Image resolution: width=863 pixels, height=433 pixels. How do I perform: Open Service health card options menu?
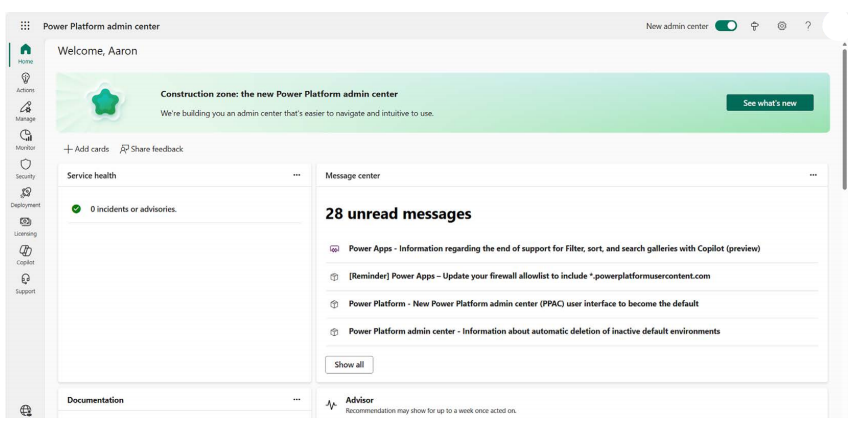(x=297, y=175)
